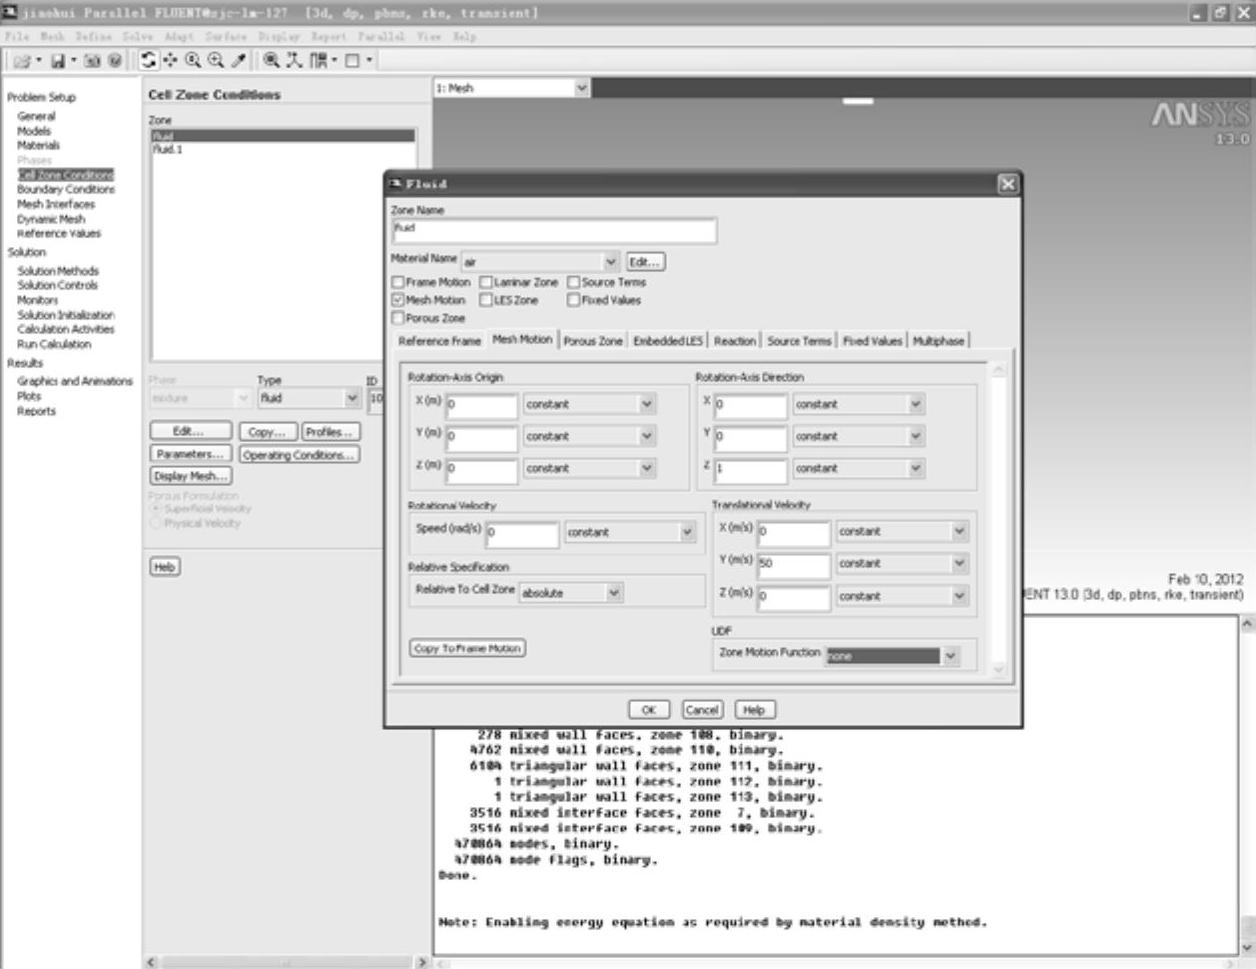The height and width of the screenshot is (969, 1256).
Task: Switch to the Reference Frame tab
Action: (x=439, y=341)
